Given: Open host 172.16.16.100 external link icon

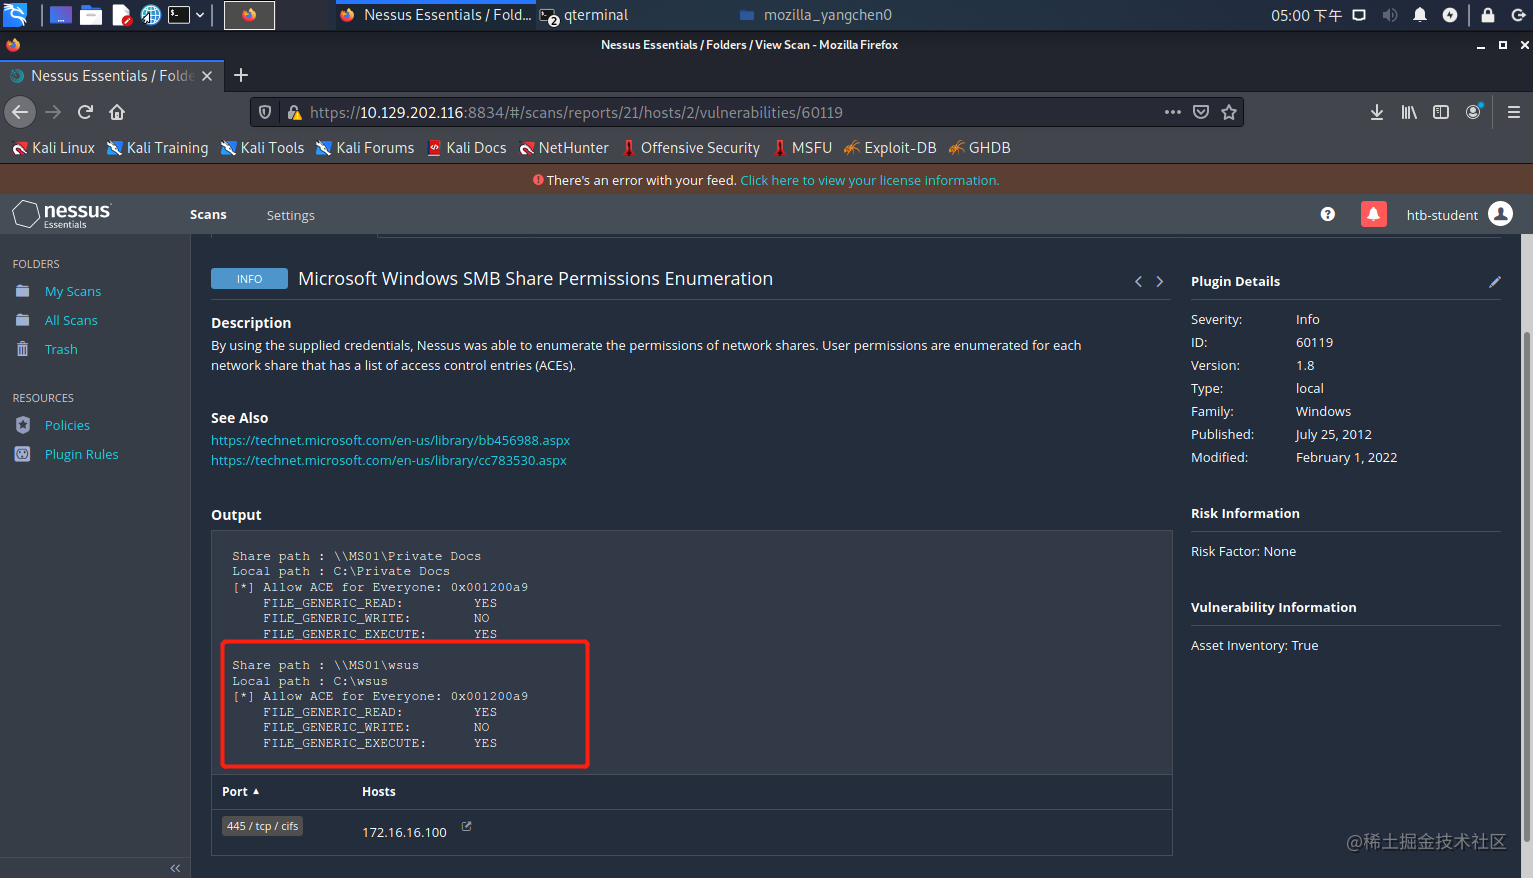Looking at the screenshot, I should (466, 827).
